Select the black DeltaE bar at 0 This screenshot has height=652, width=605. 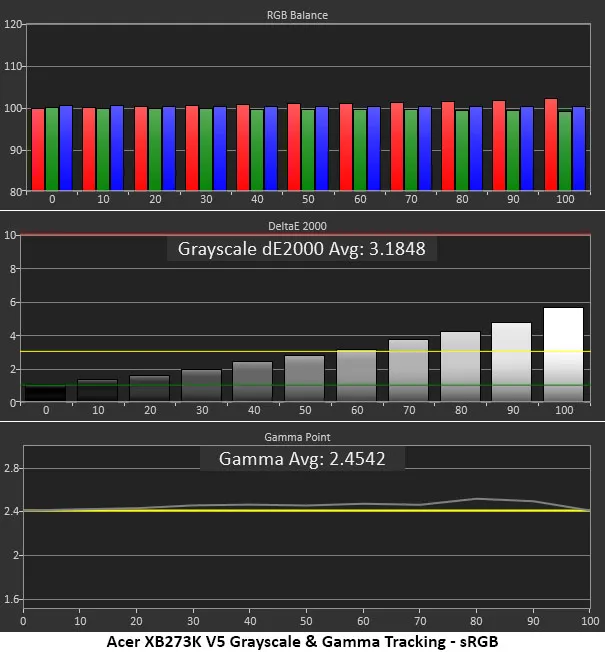coord(45,394)
